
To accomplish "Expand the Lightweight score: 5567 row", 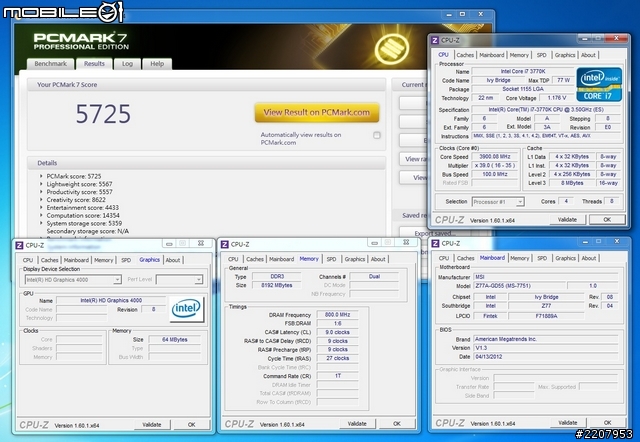I will pyautogui.click(x=41, y=184).
